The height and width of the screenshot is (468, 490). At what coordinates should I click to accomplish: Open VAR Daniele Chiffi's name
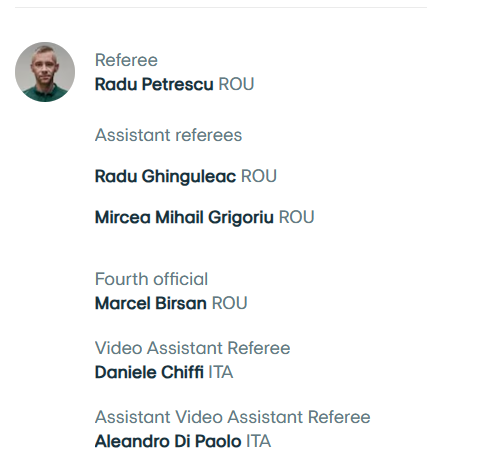tap(149, 372)
